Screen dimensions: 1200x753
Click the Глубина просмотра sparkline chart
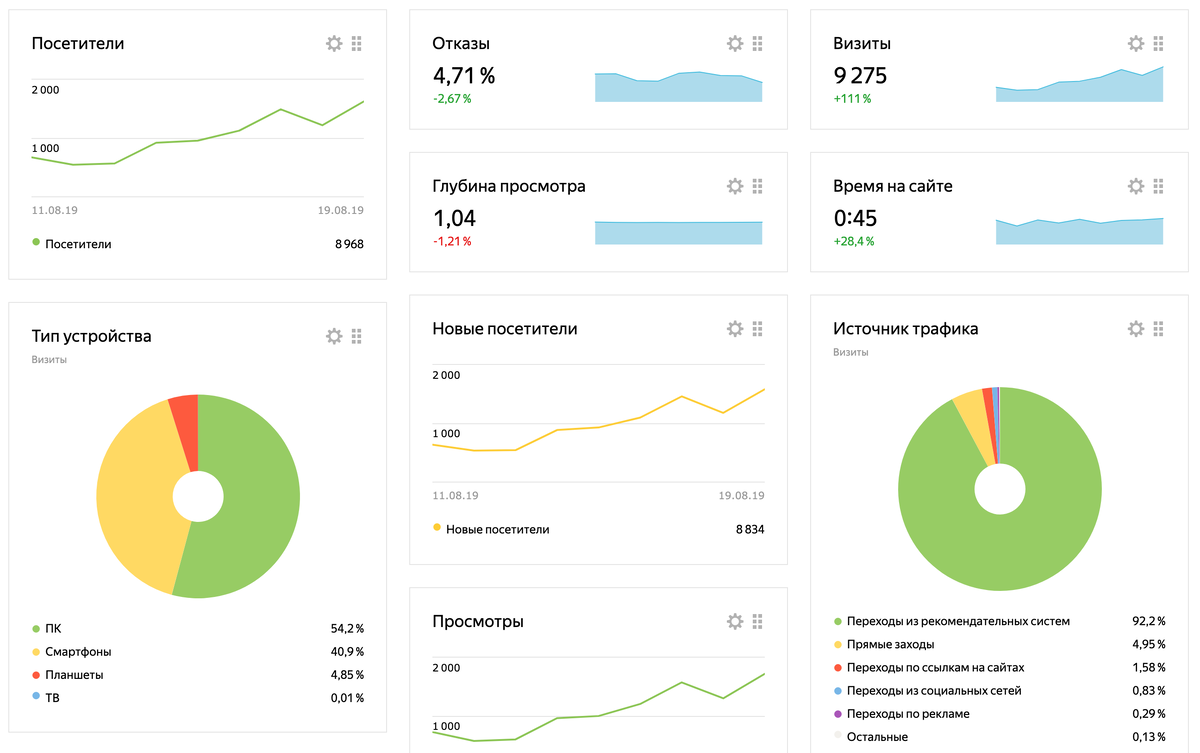tap(679, 232)
